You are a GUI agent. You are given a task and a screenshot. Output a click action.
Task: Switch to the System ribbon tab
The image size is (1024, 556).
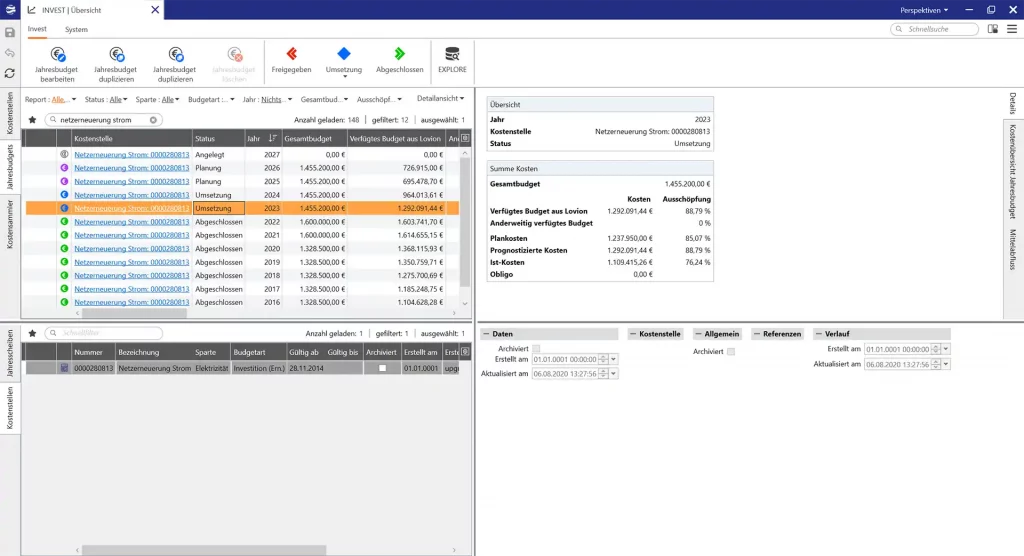(76, 29)
